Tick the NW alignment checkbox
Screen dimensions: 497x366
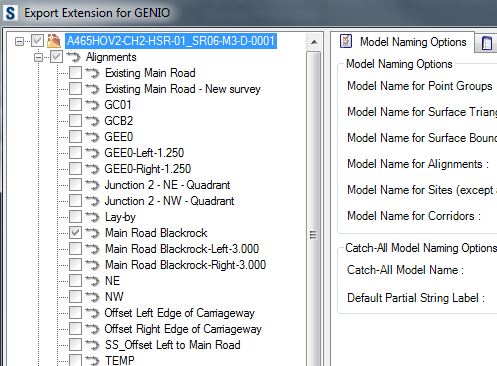tap(75, 297)
